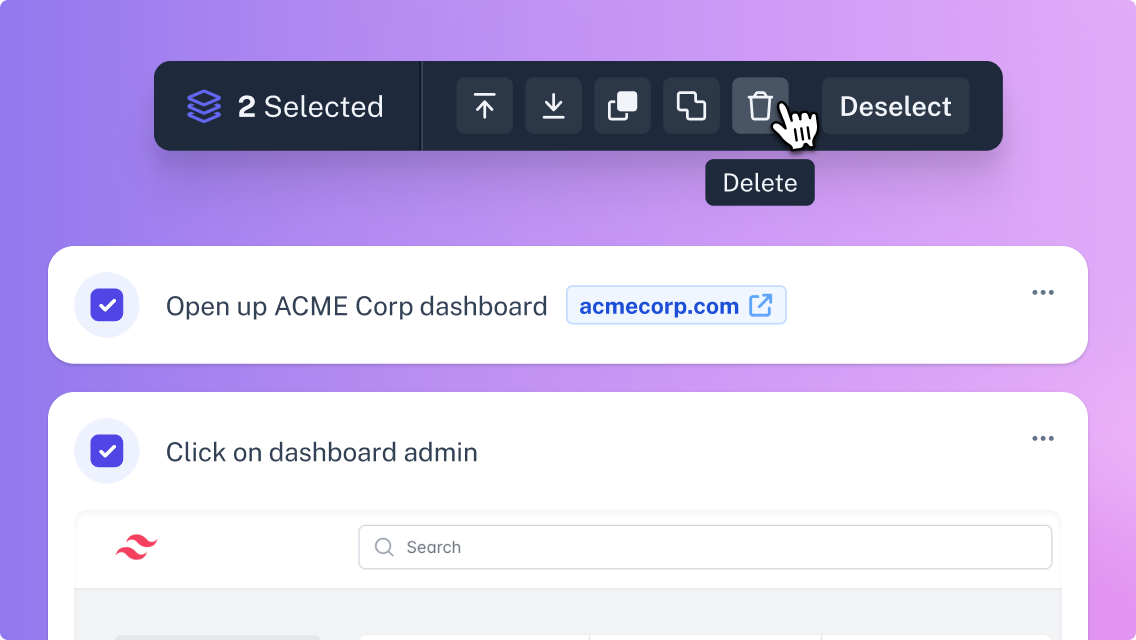Open more options for dashboard admin step

pyautogui.click(x=1043, y=439)
